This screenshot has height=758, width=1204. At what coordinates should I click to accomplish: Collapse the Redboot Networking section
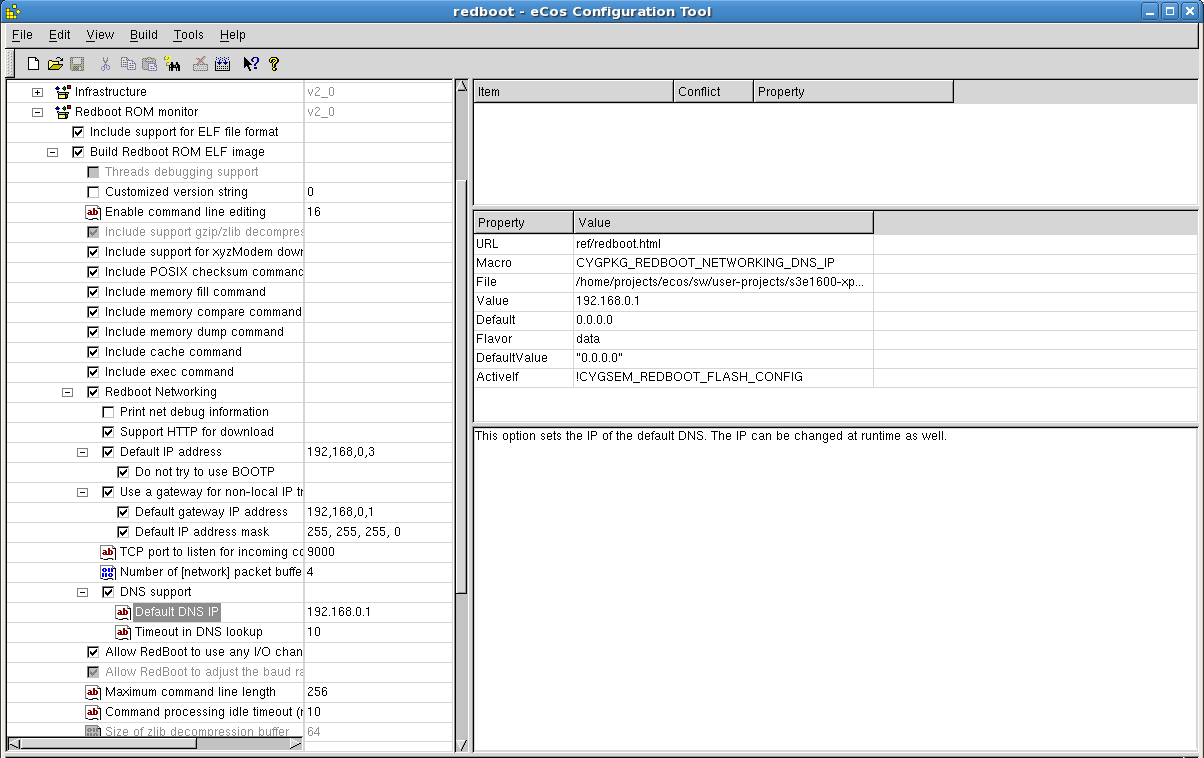click(68, 392)
